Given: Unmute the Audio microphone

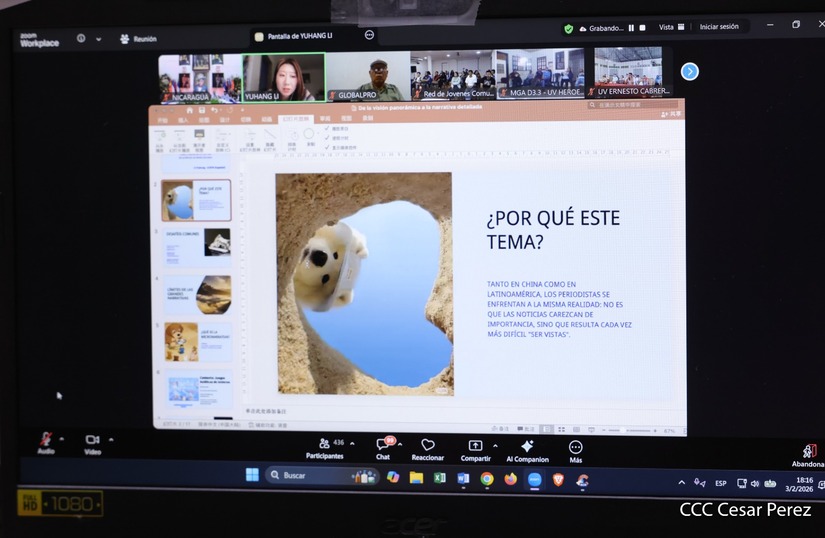Looking at the screenshot, I should tap(45, 440).
